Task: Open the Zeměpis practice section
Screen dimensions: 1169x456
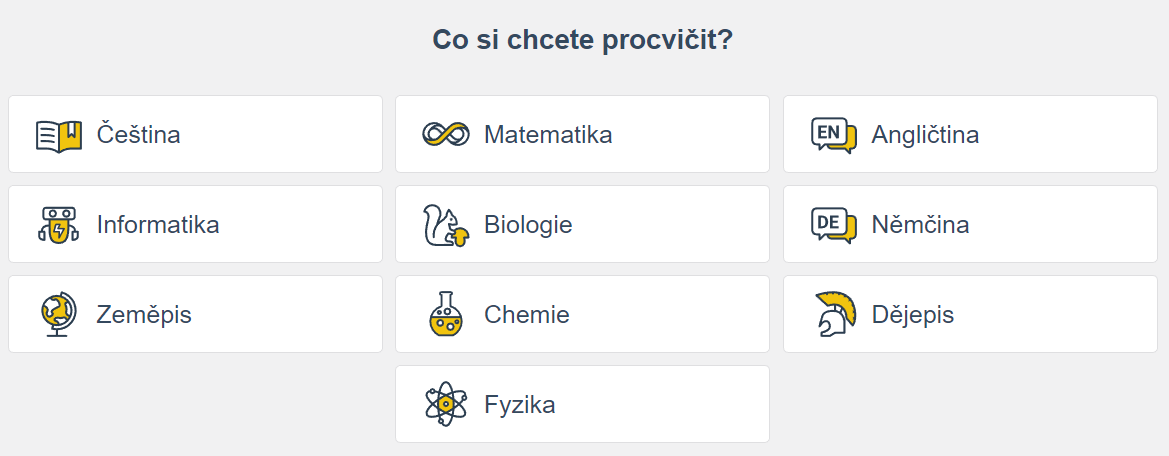Action: pos(144,314)
